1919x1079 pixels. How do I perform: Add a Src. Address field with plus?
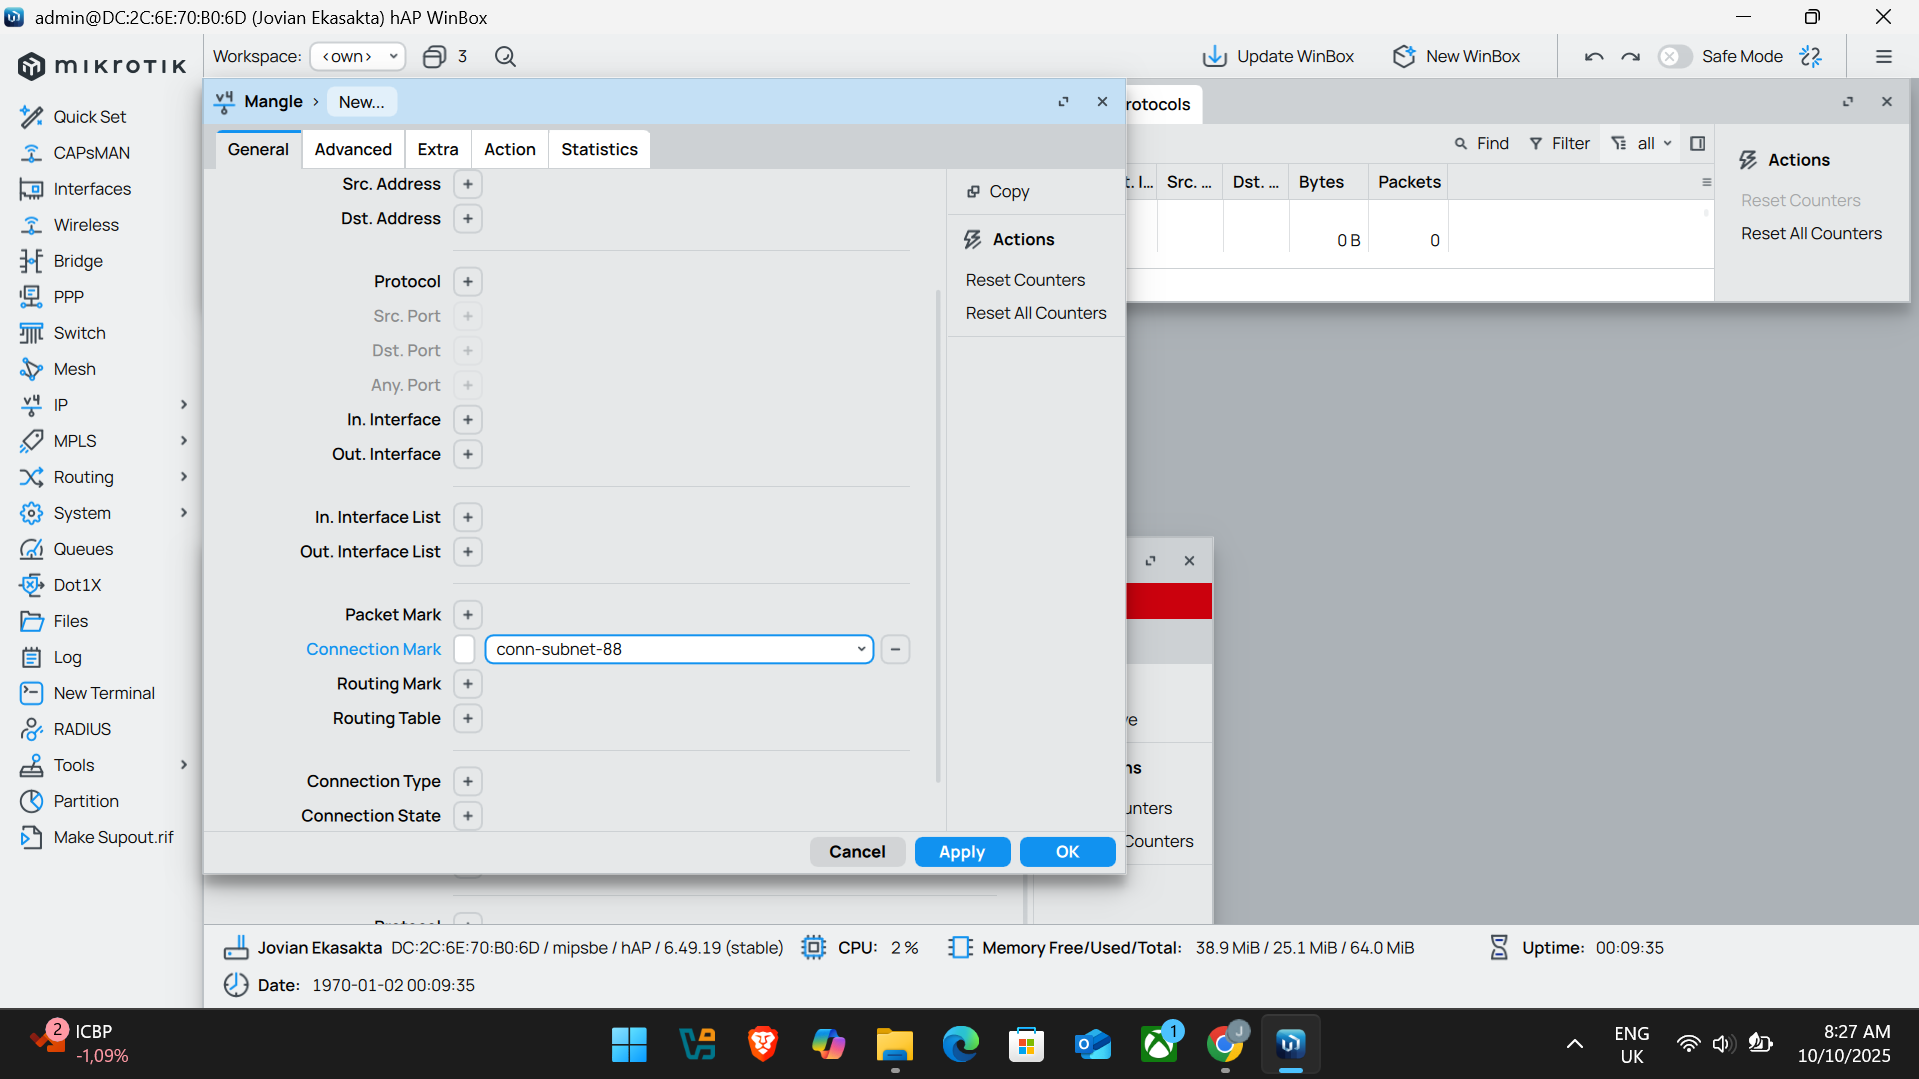point(467,184)
